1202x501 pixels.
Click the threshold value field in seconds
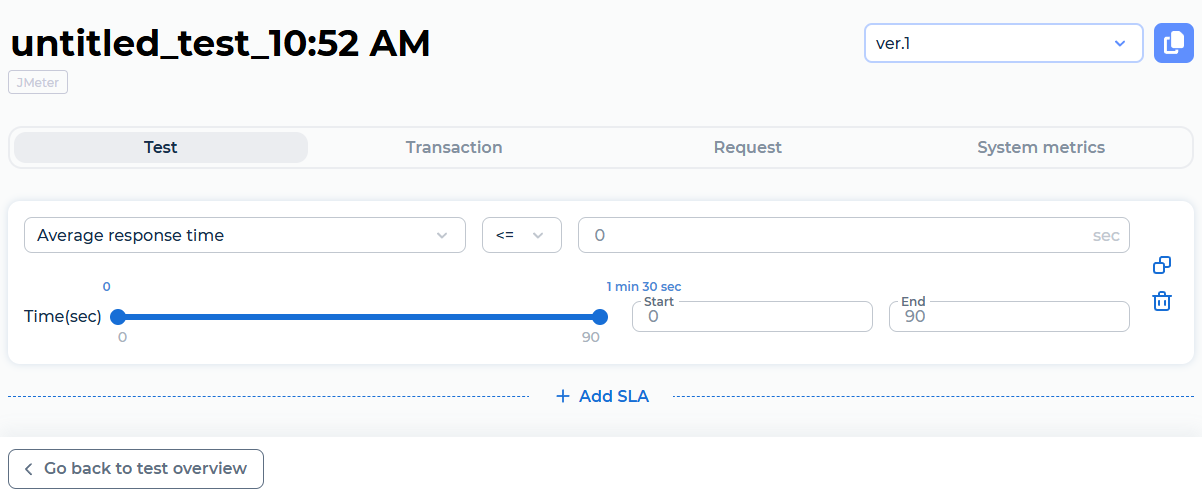(840, 236)
